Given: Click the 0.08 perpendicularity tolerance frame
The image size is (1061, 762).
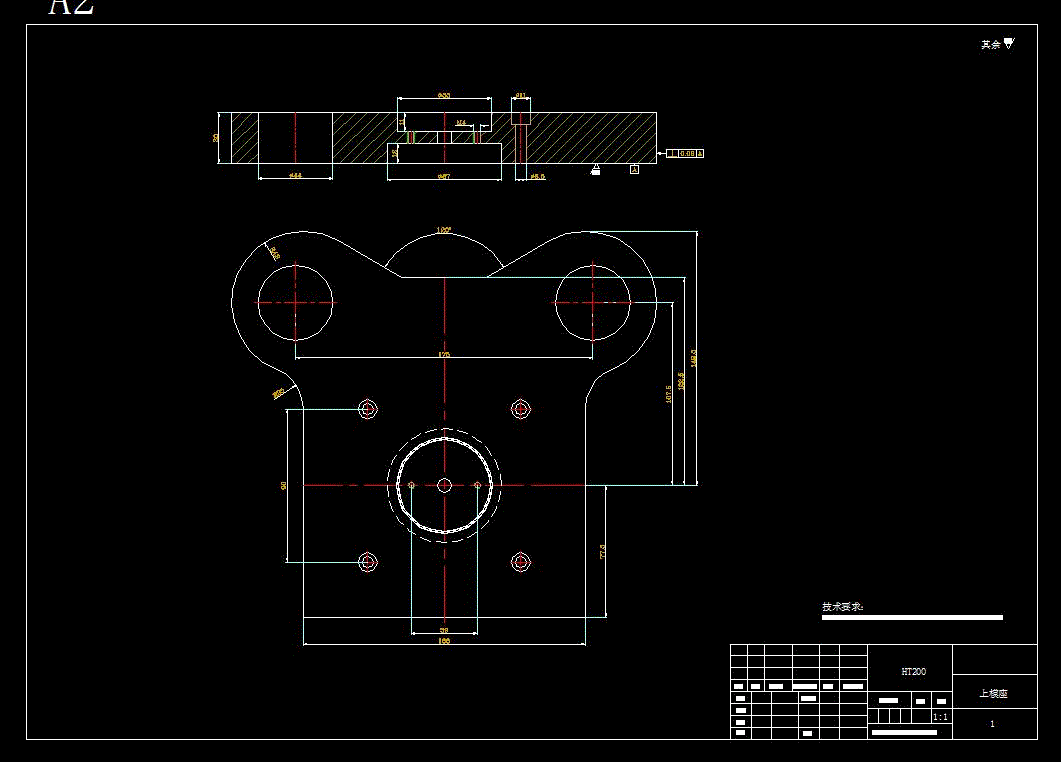Looking at the screenshot, I should [685, 154].
